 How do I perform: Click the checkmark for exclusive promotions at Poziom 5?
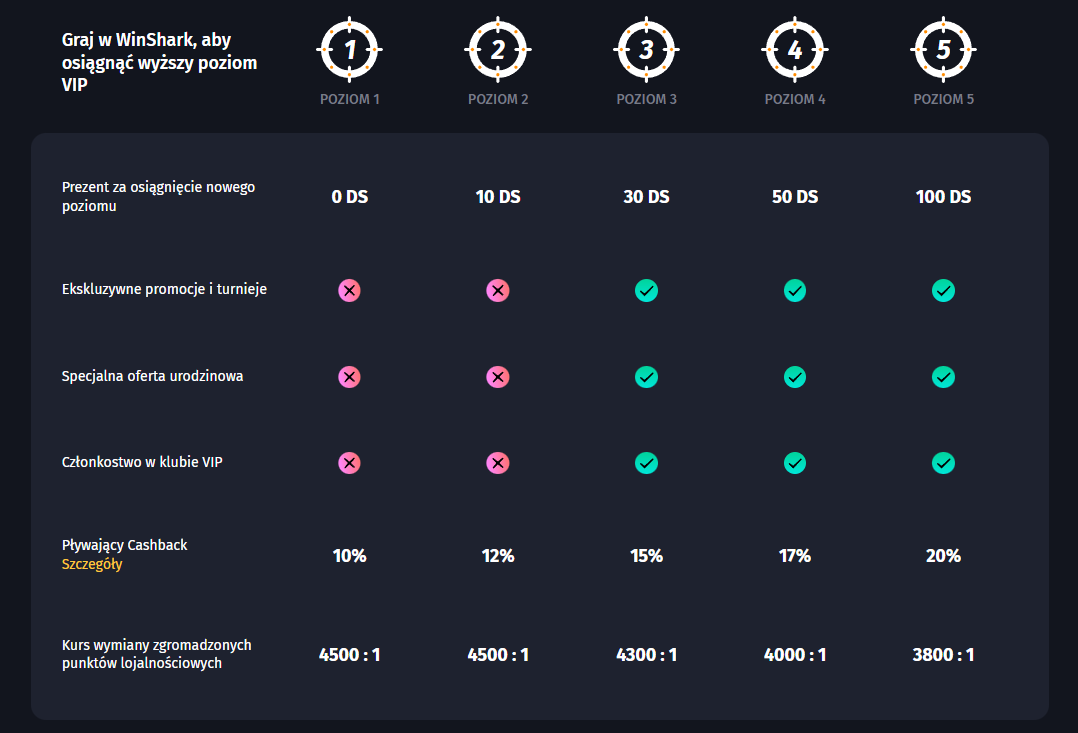(943, 290)
